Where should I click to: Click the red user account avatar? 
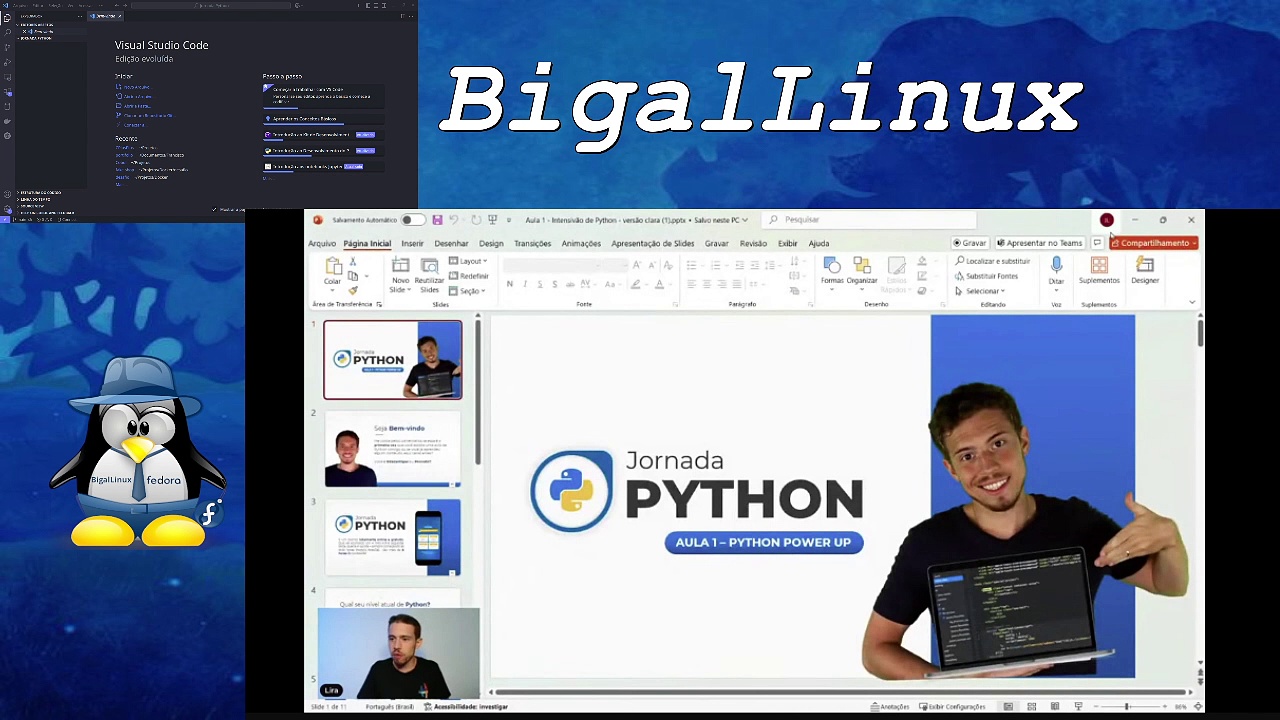1107,220
